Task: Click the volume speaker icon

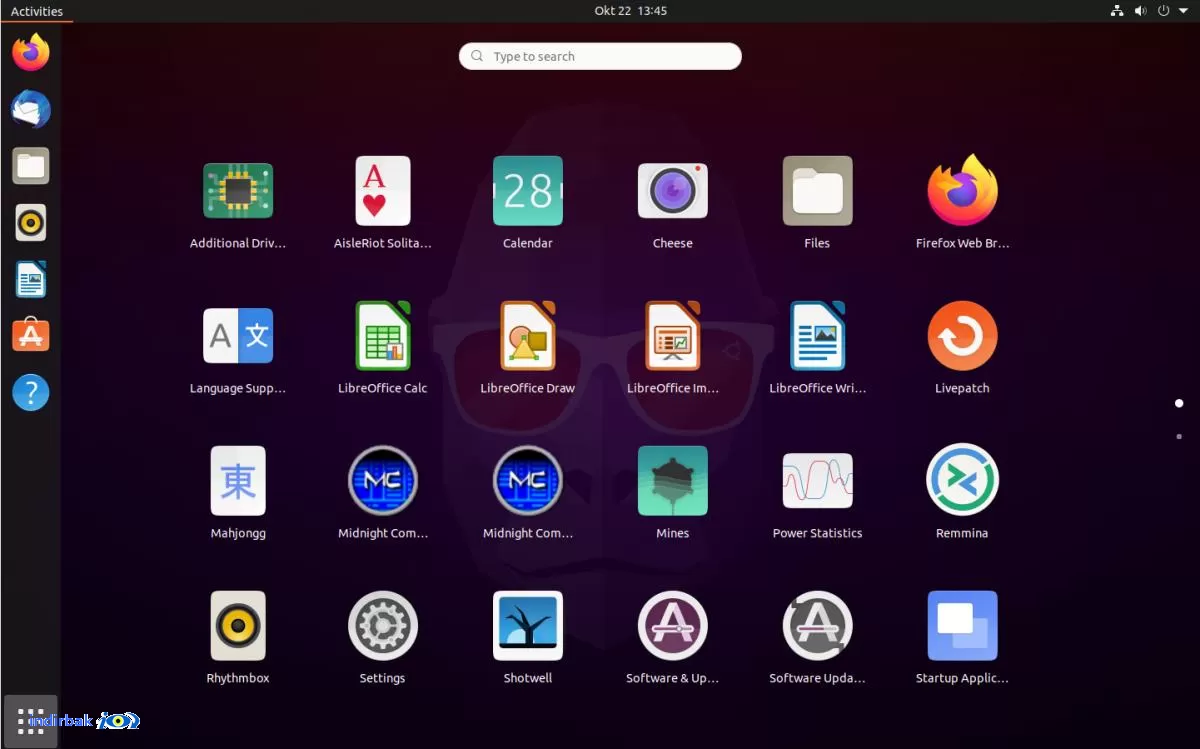Action: click(x=1141, y=11)
